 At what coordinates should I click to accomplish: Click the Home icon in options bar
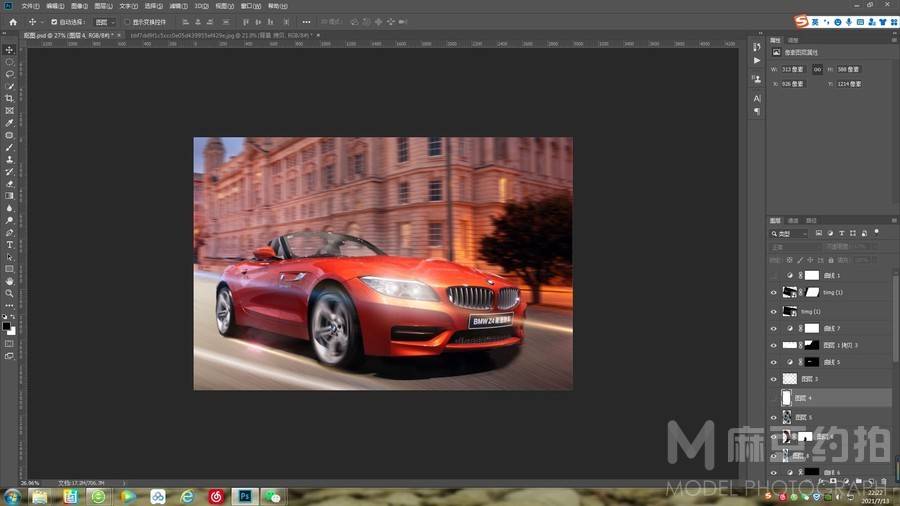[x=13, y=22]
